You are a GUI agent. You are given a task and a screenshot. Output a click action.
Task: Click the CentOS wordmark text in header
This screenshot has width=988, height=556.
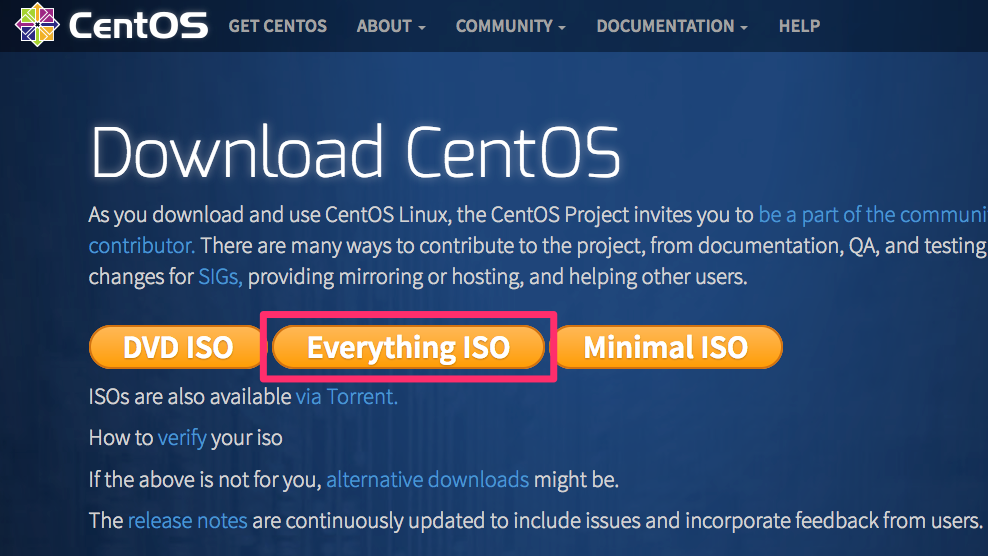pos(138,25)
